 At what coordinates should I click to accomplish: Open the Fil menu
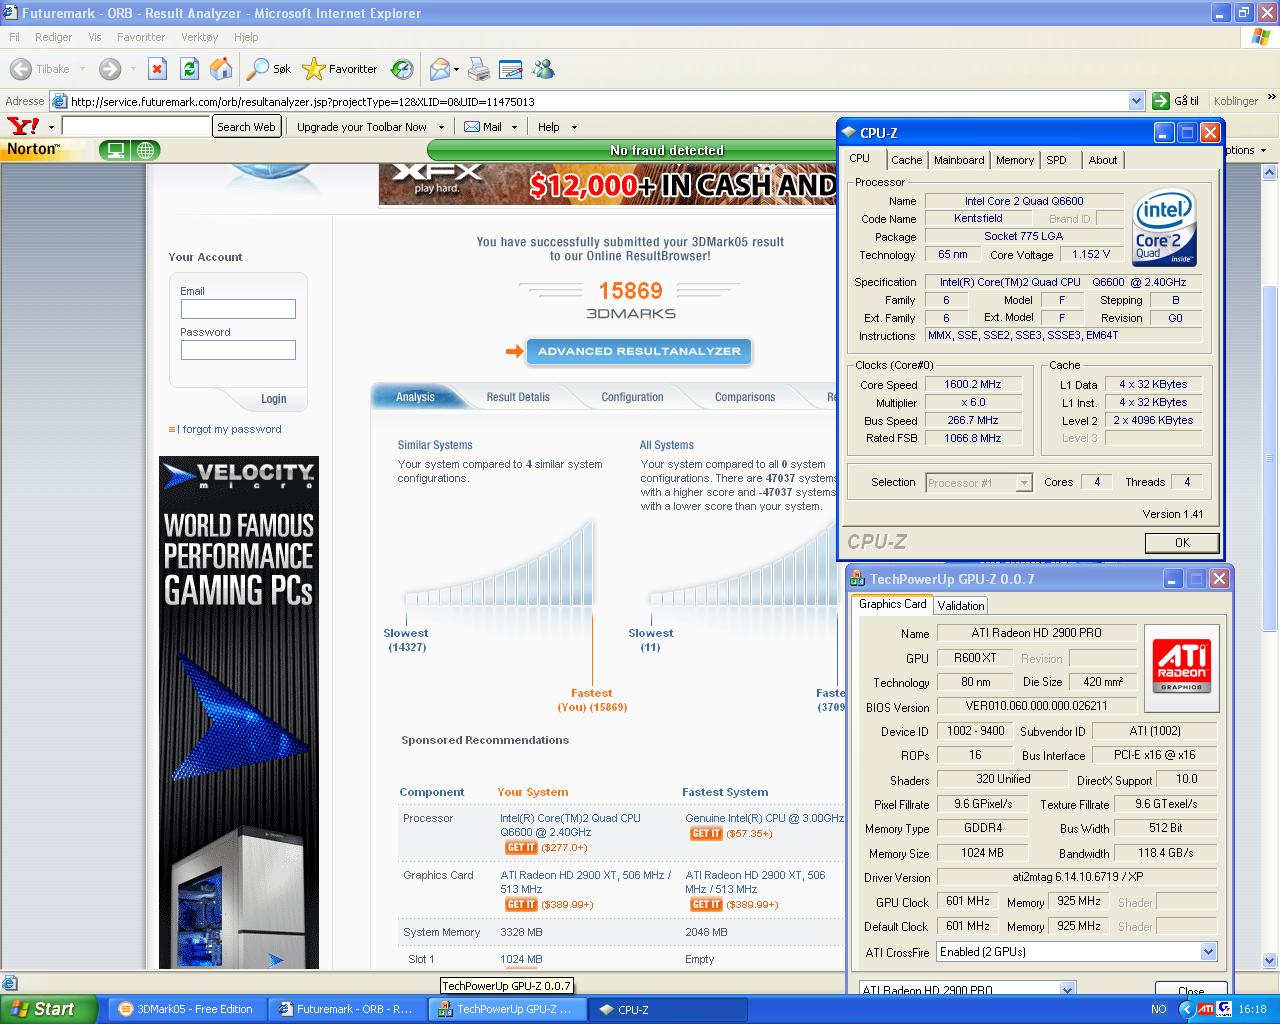point(14,37)
